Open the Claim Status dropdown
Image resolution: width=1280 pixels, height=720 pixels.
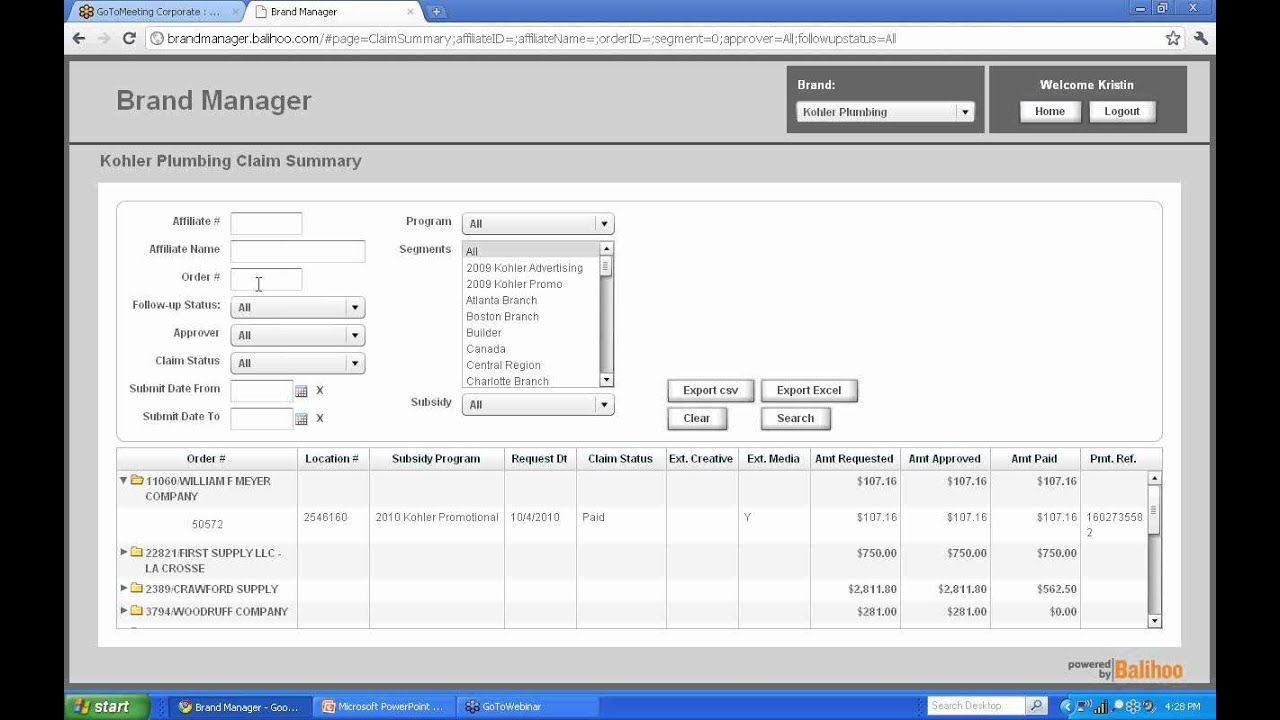click(297, 364)
